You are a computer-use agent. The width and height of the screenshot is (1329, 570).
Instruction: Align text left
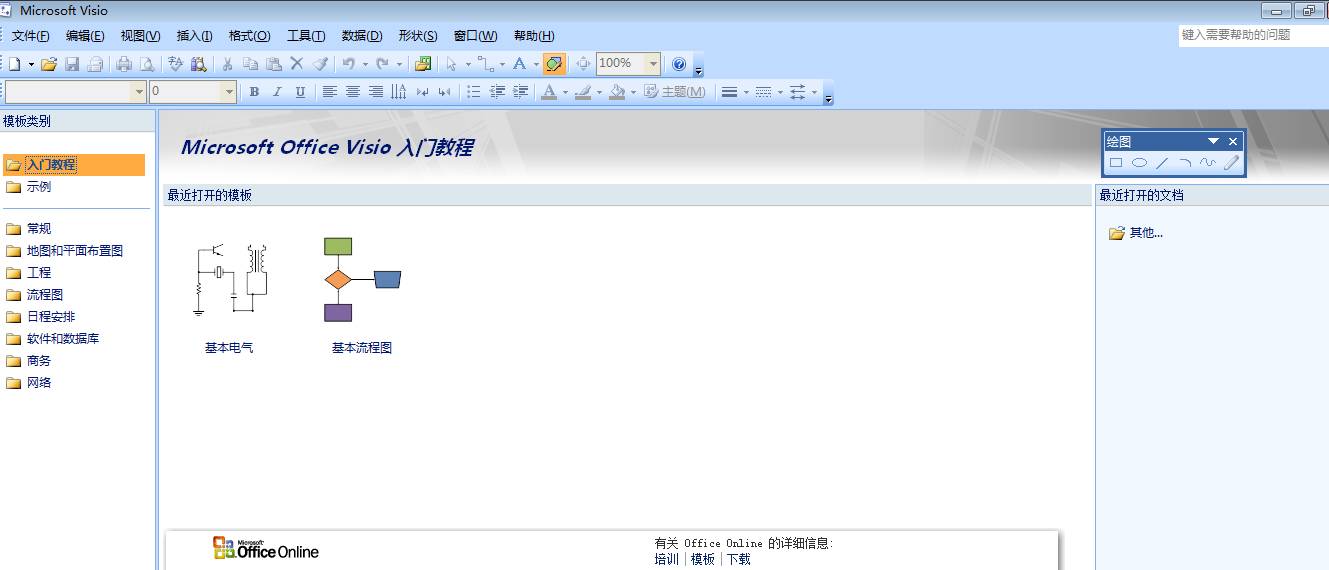[x=329, y=92]
